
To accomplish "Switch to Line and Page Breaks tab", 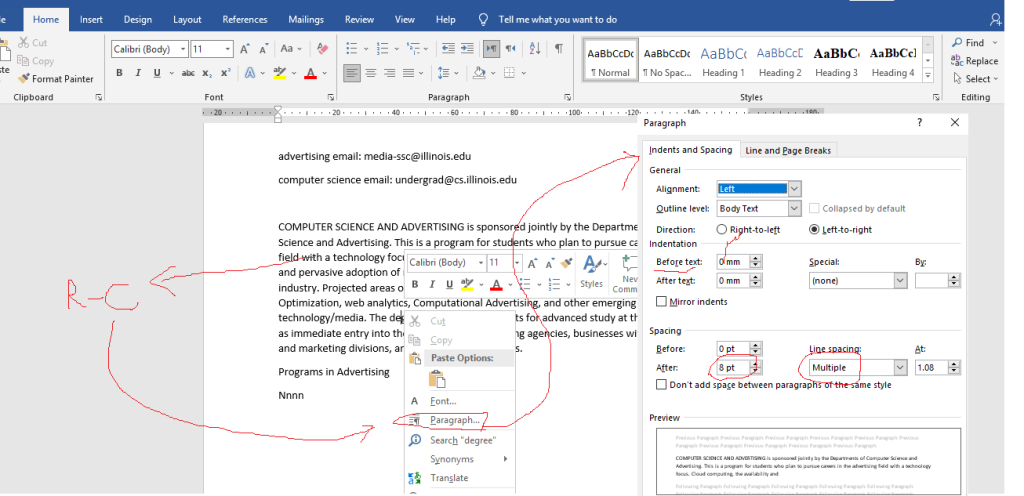I will (787, 150).
